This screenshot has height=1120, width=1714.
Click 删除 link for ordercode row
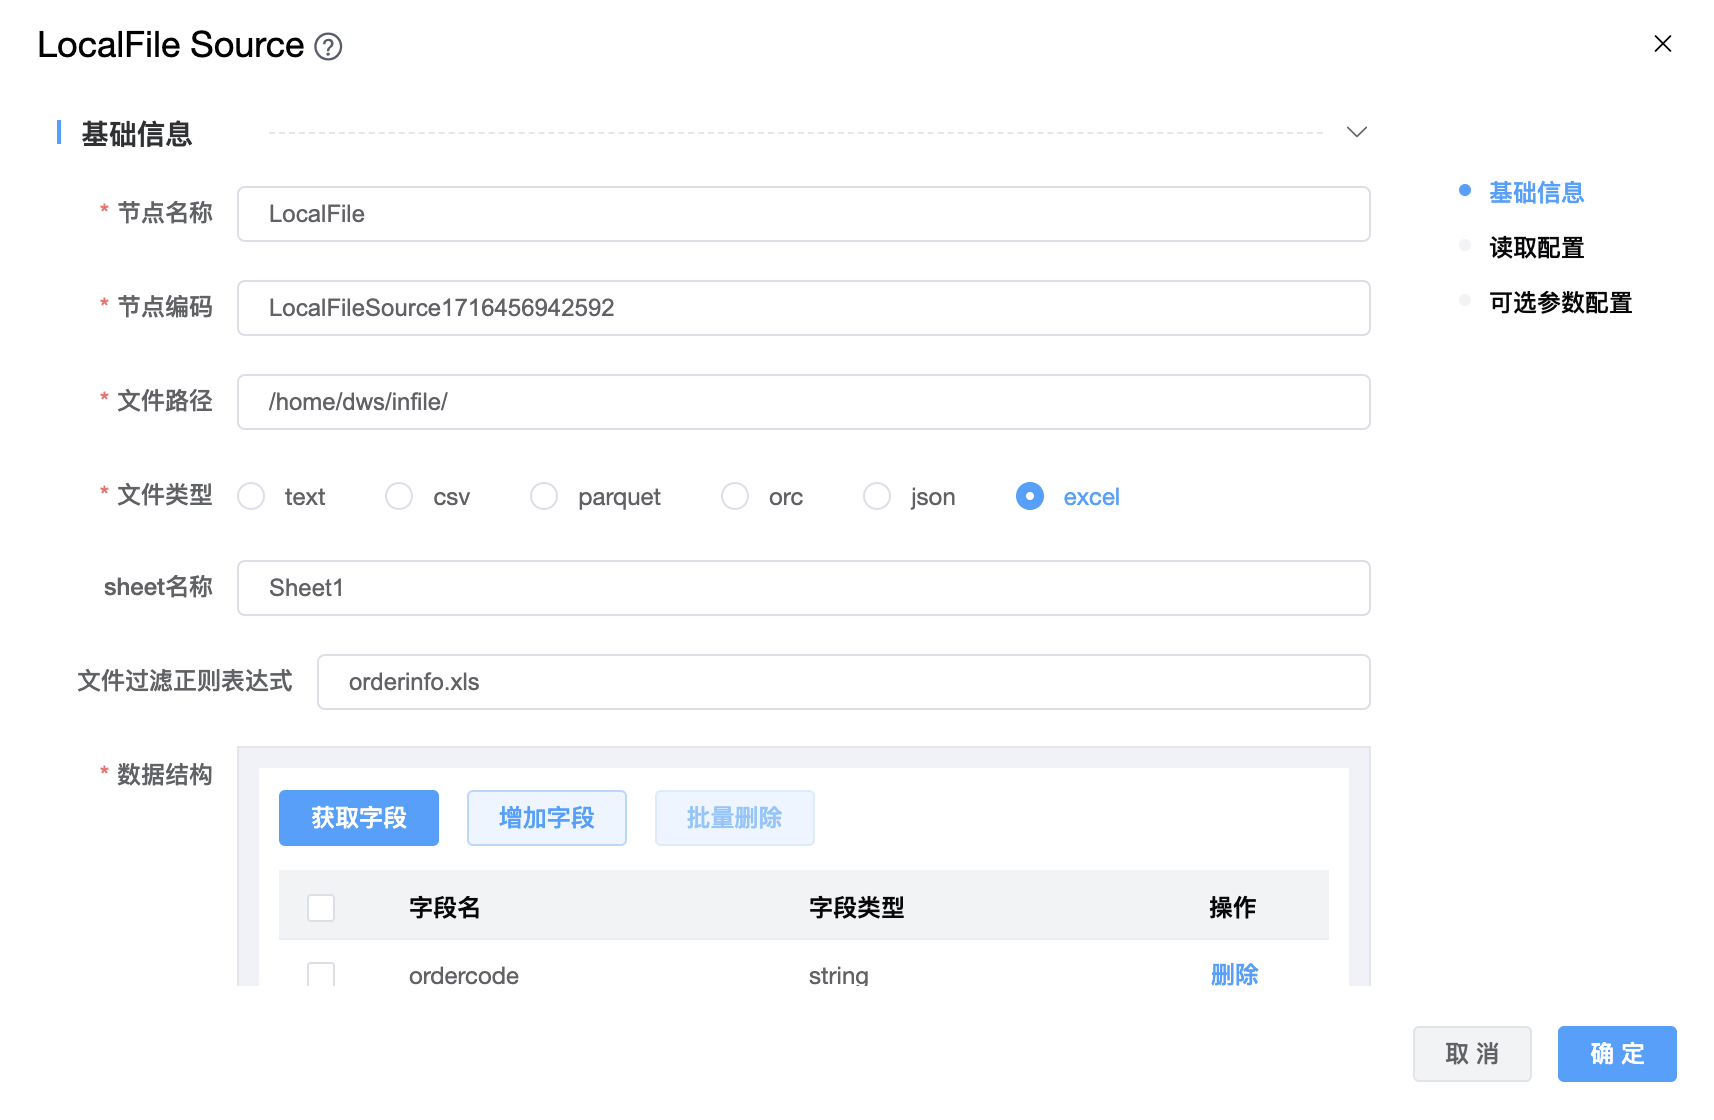1234,974
